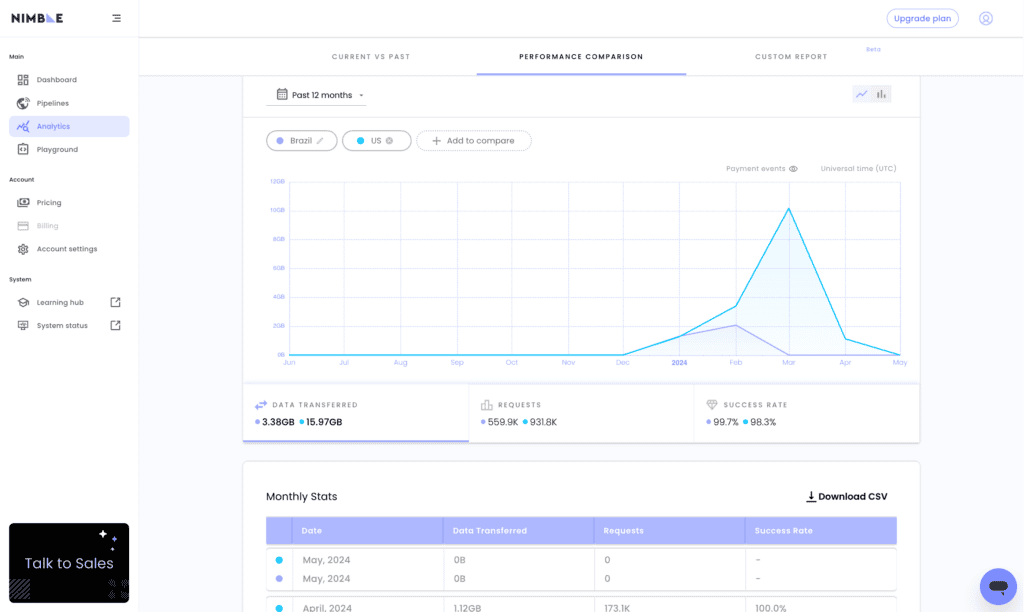Go to Pricing page
The height and width of the screenshot is (612, 1024).
coord(69,202)
